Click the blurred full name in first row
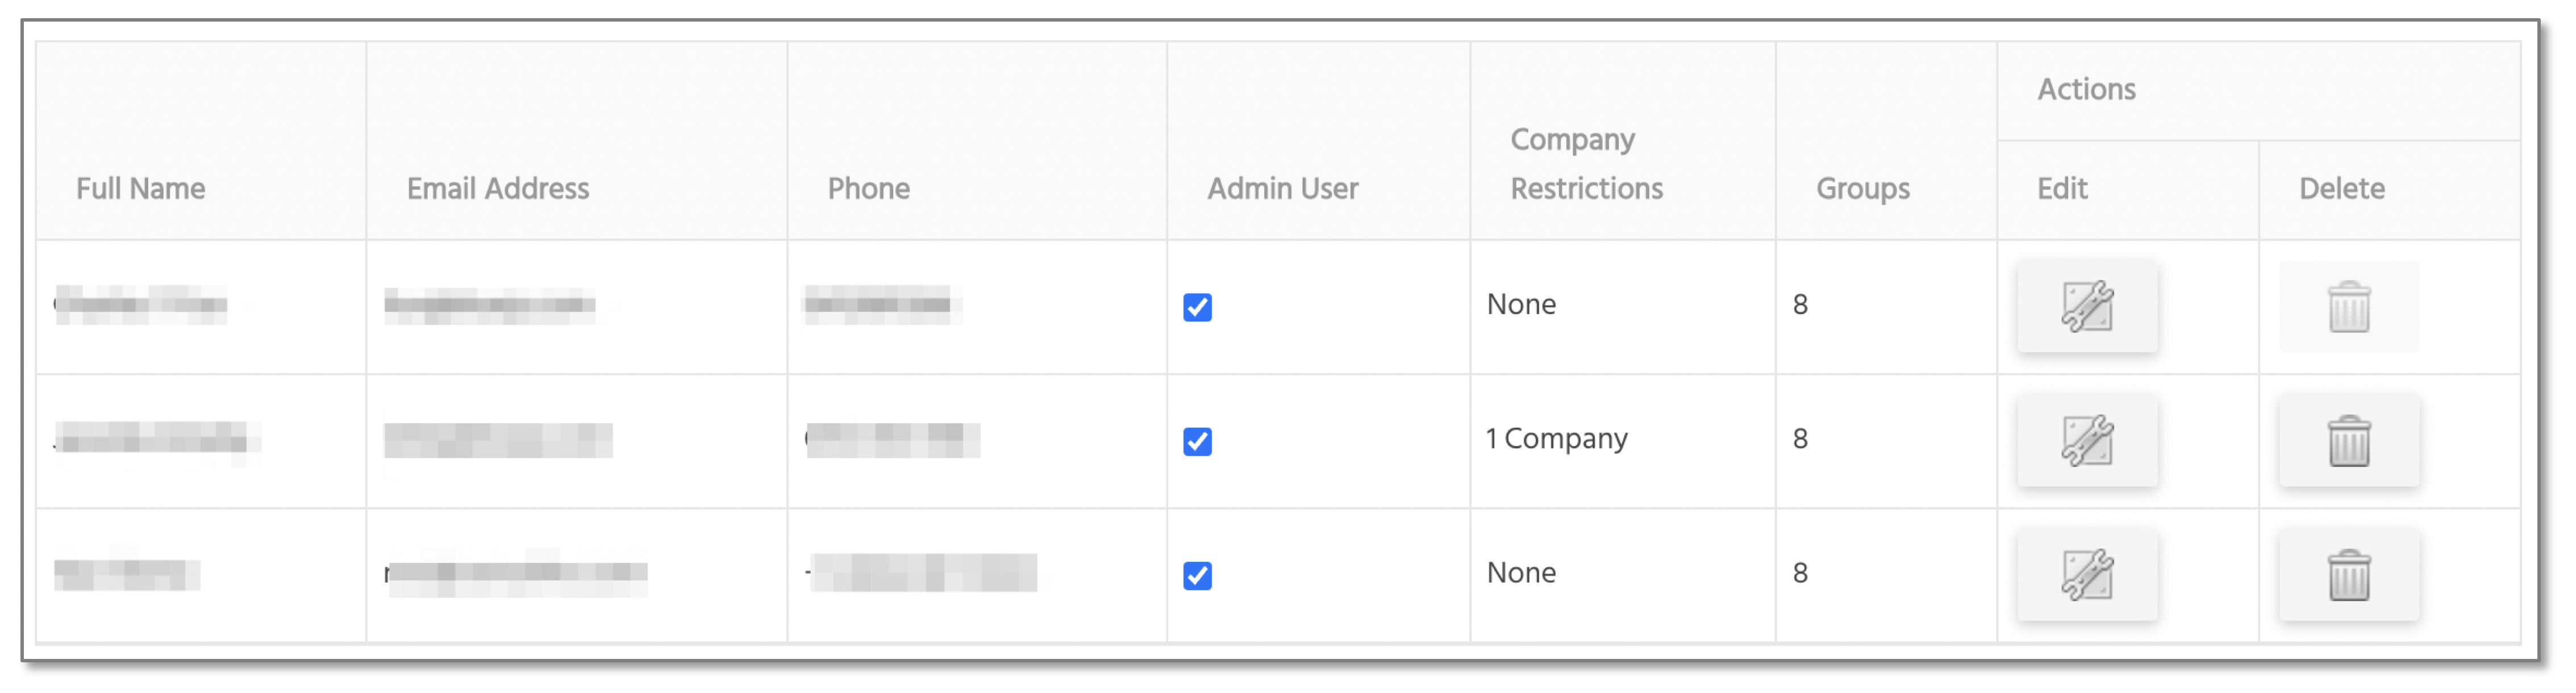Viewport: 2576px width, 693px height. point(141,304)
